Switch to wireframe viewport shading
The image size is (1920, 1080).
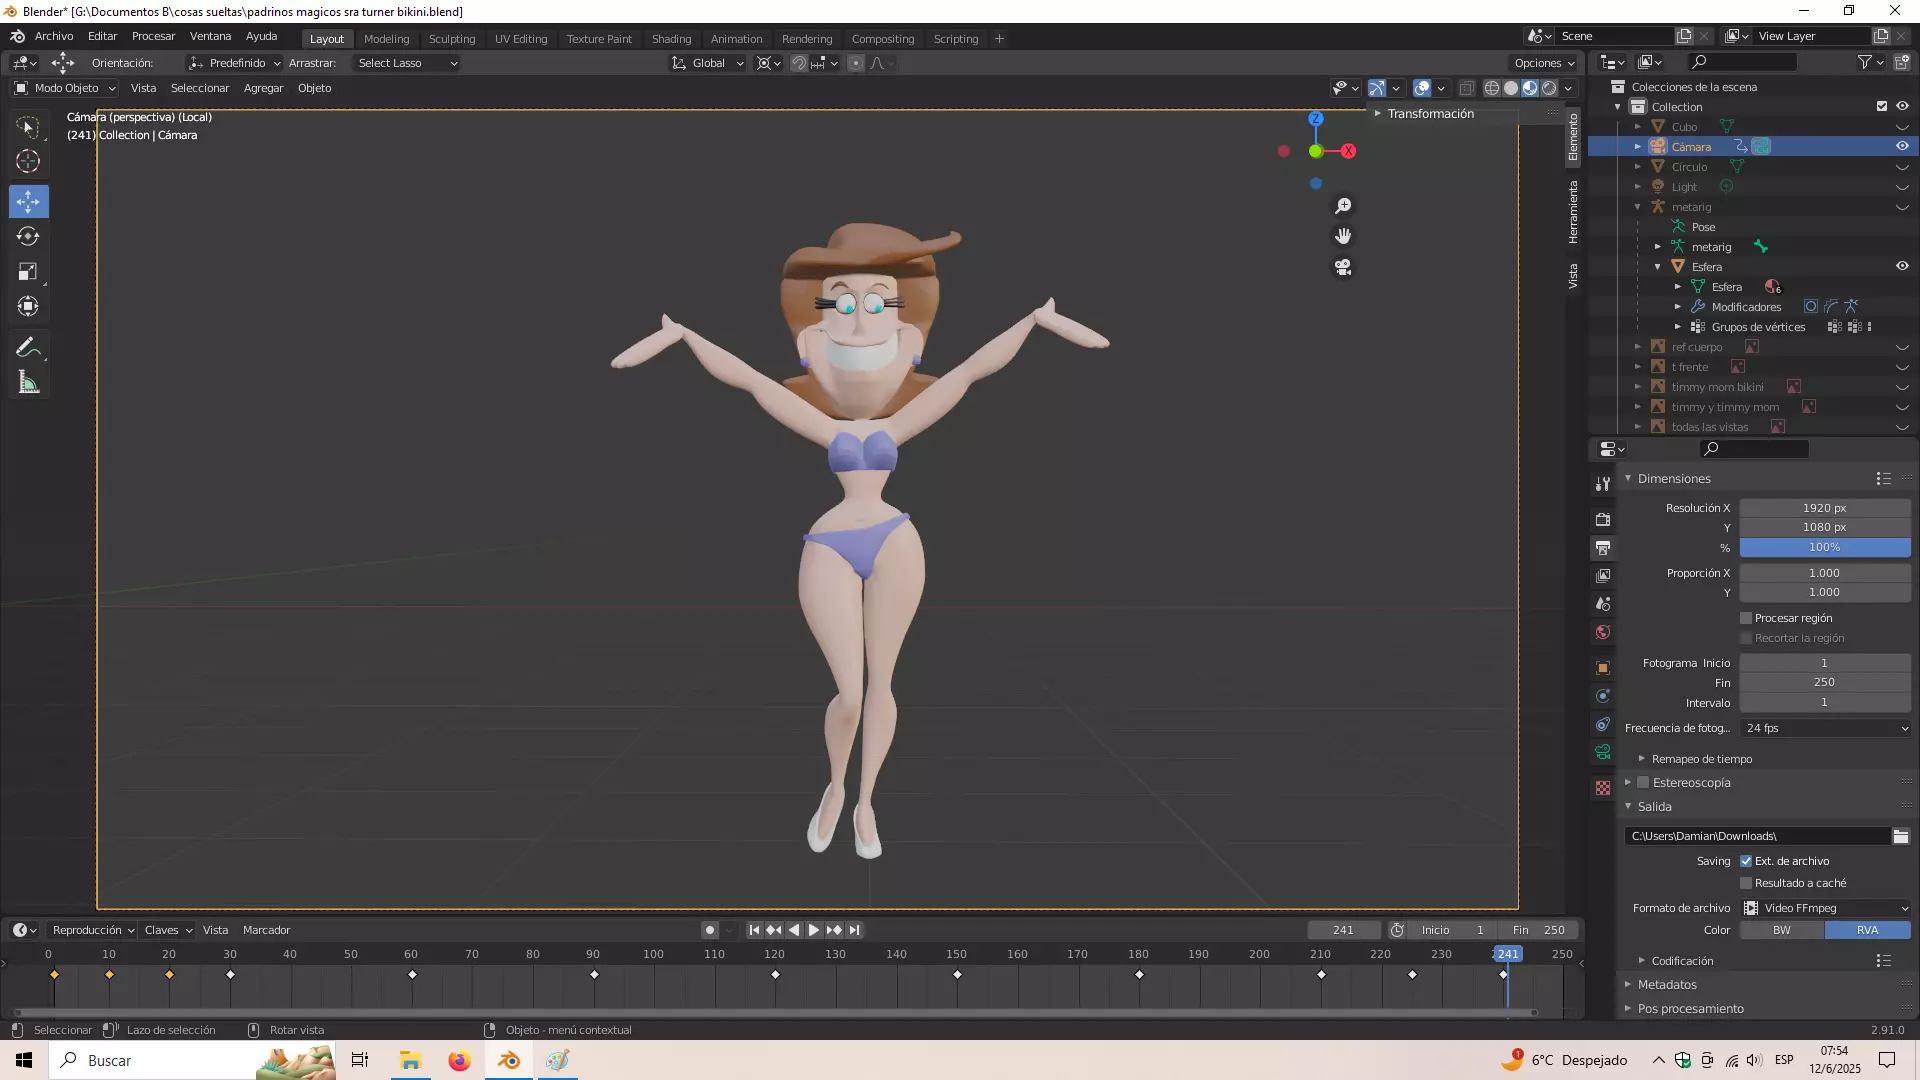pos(1491,88)
